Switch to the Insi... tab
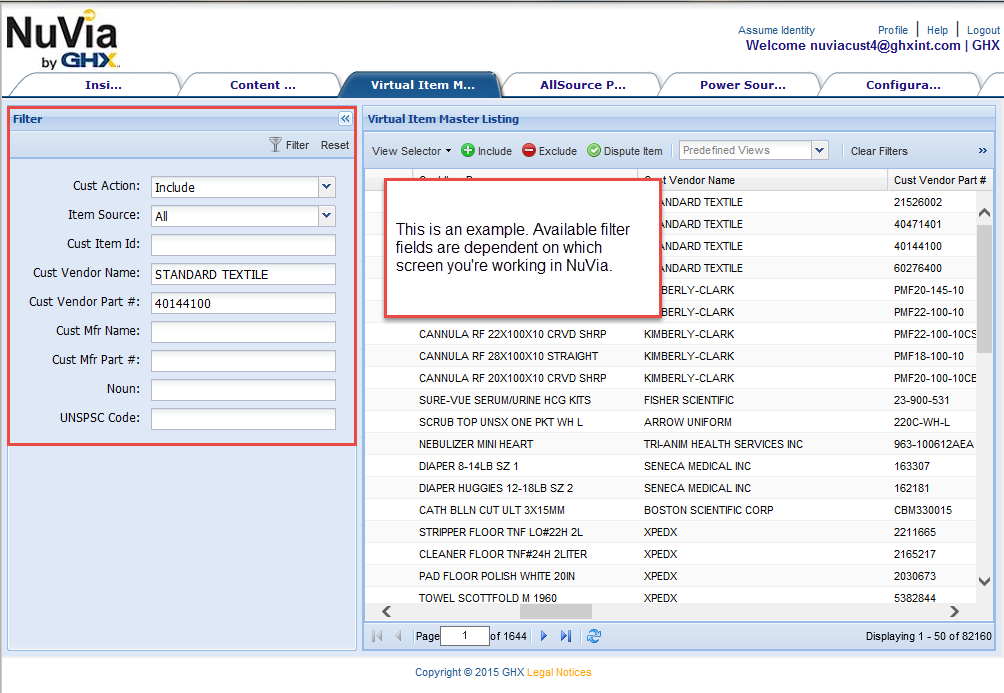The image size is (1004, 693). [x=103, y=85]
